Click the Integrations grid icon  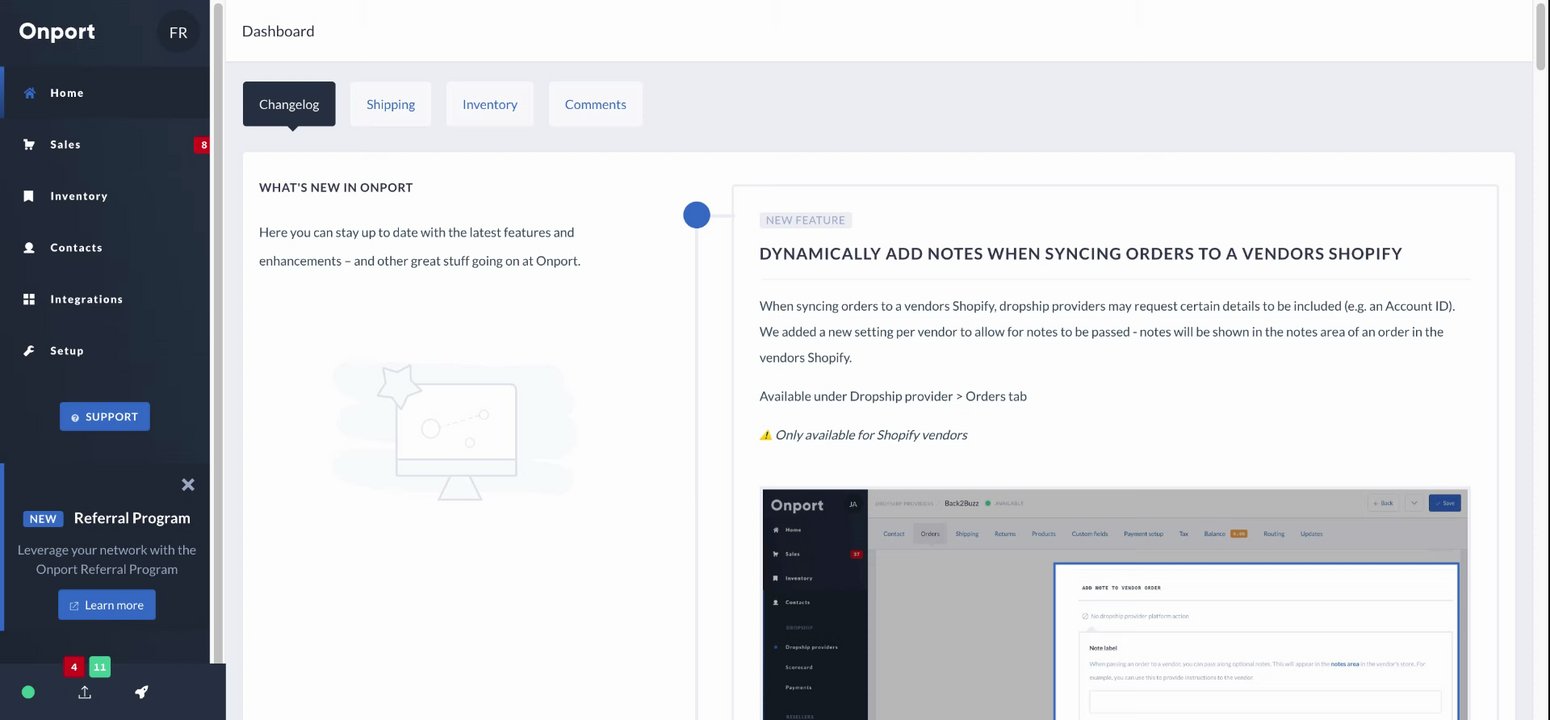point(29,299)
